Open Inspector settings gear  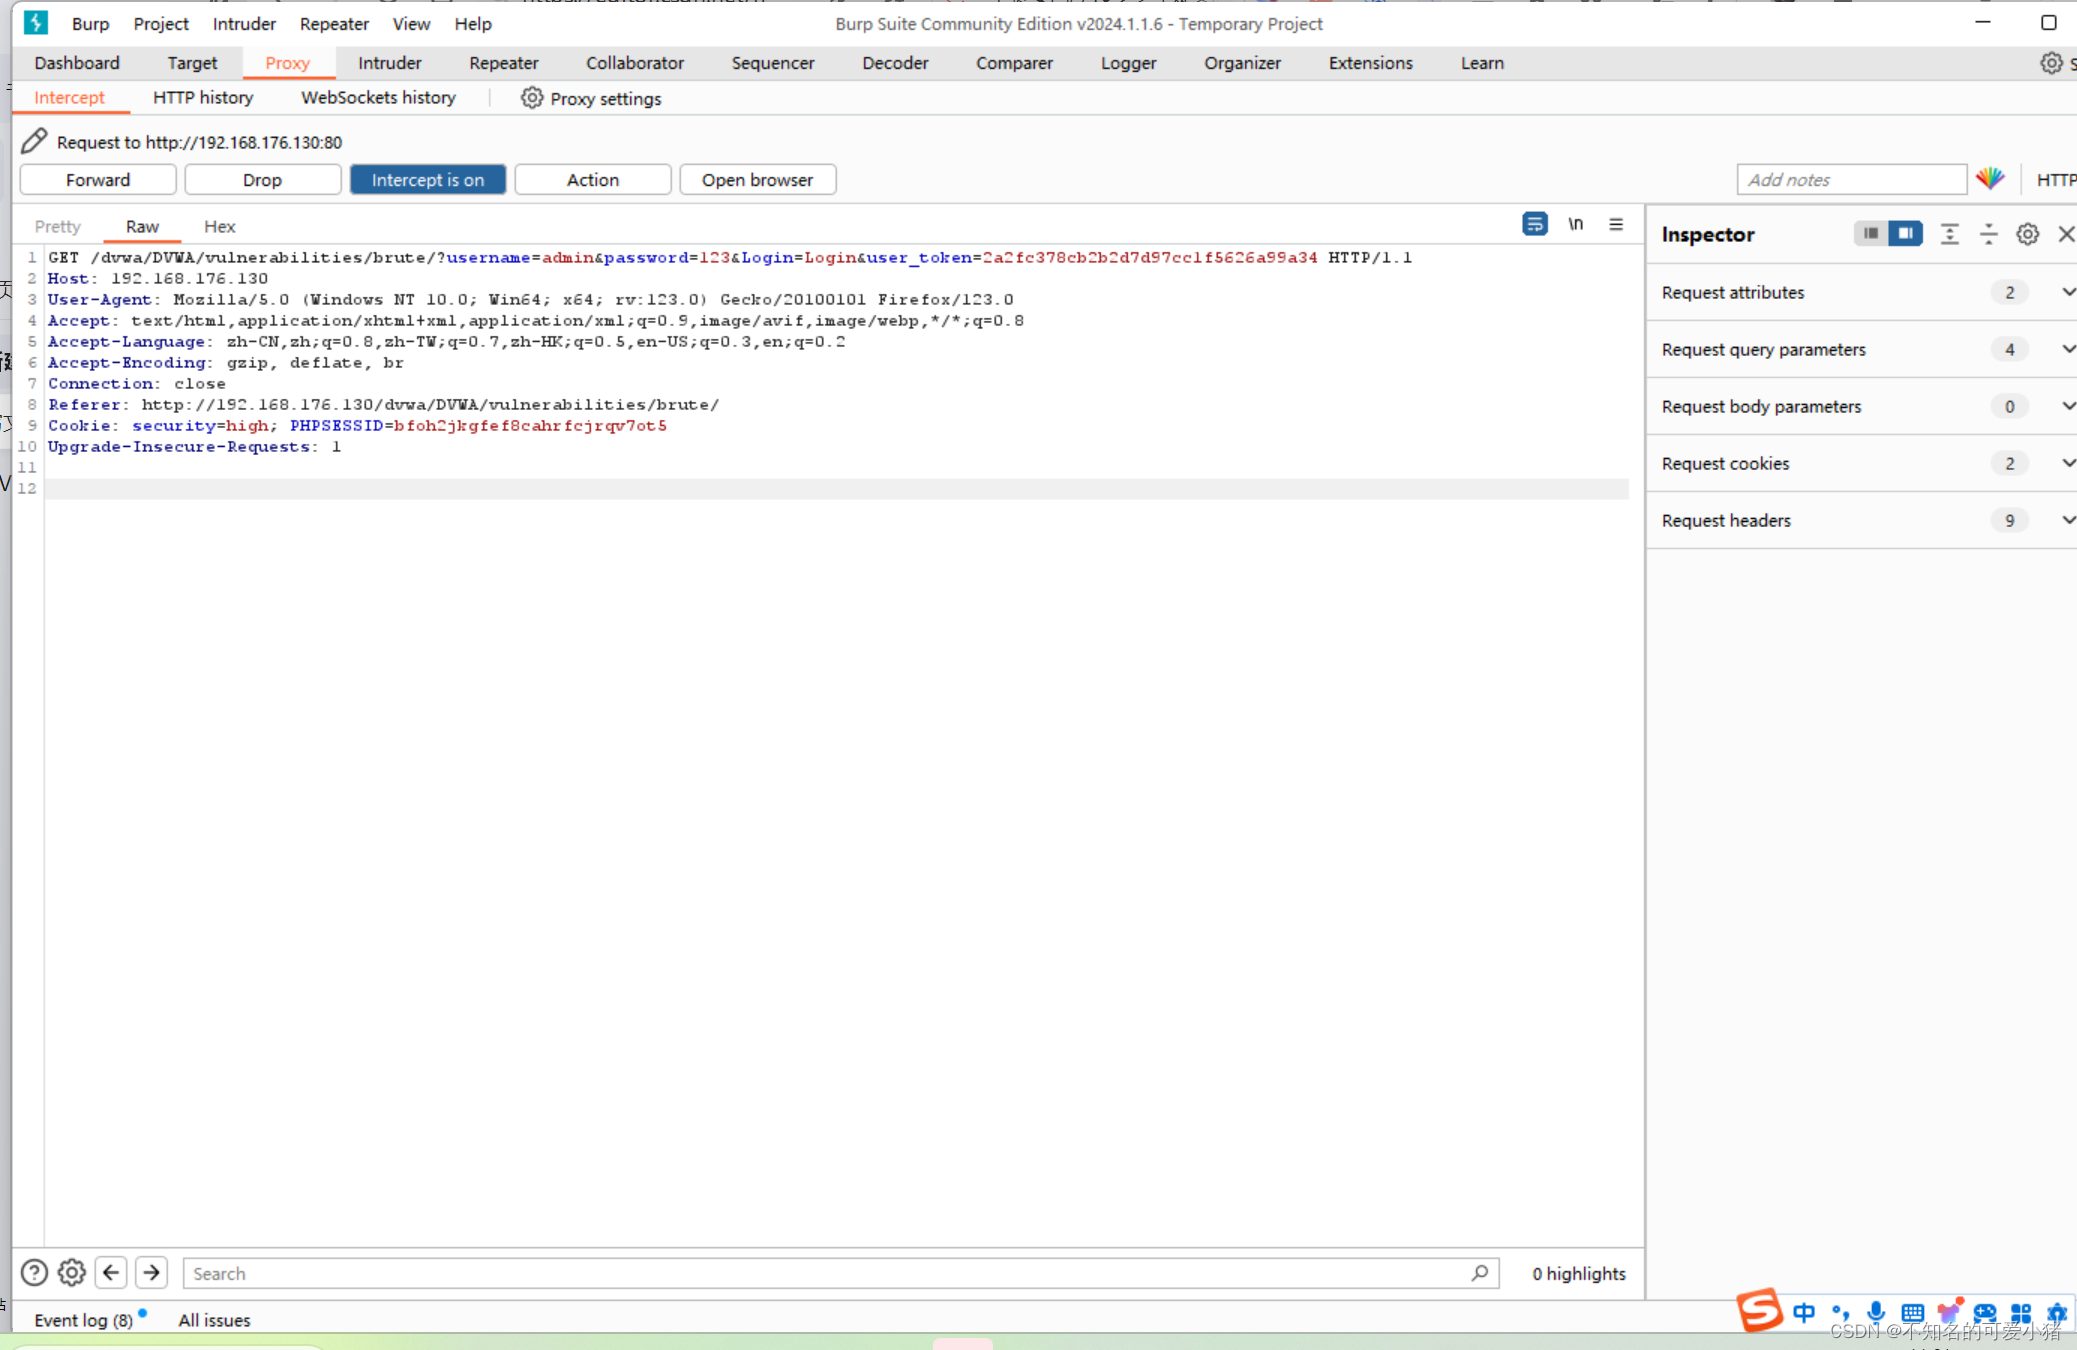[2027, 234]
